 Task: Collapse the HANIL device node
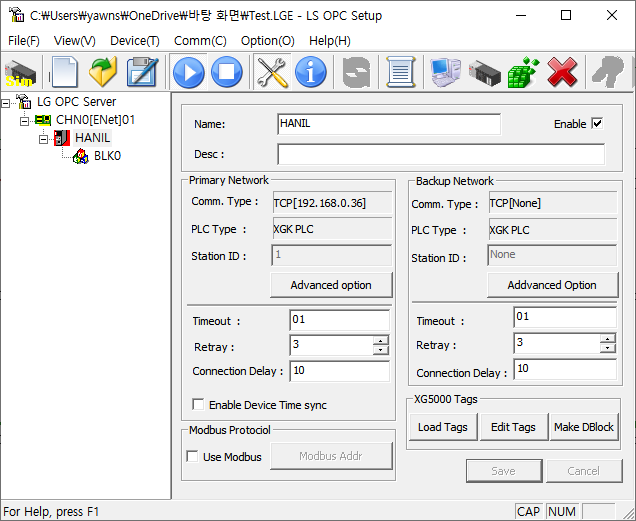click(x=43, y=140)
